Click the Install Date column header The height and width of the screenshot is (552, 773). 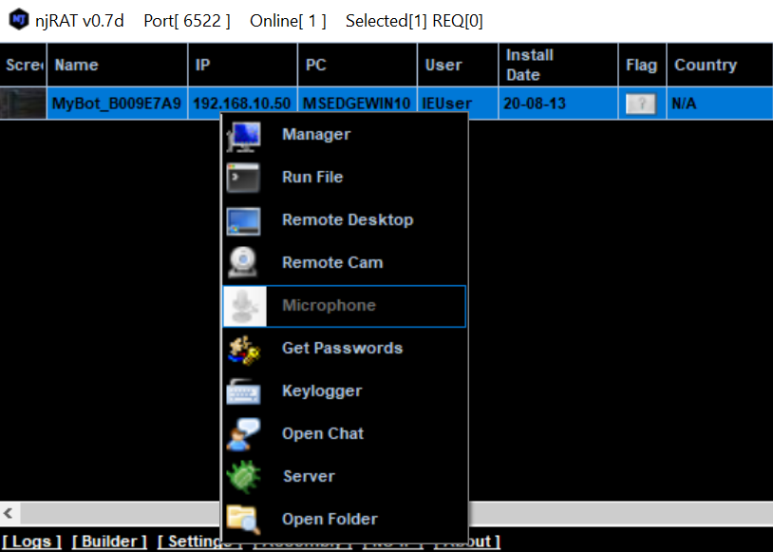(x=558, y=65)
